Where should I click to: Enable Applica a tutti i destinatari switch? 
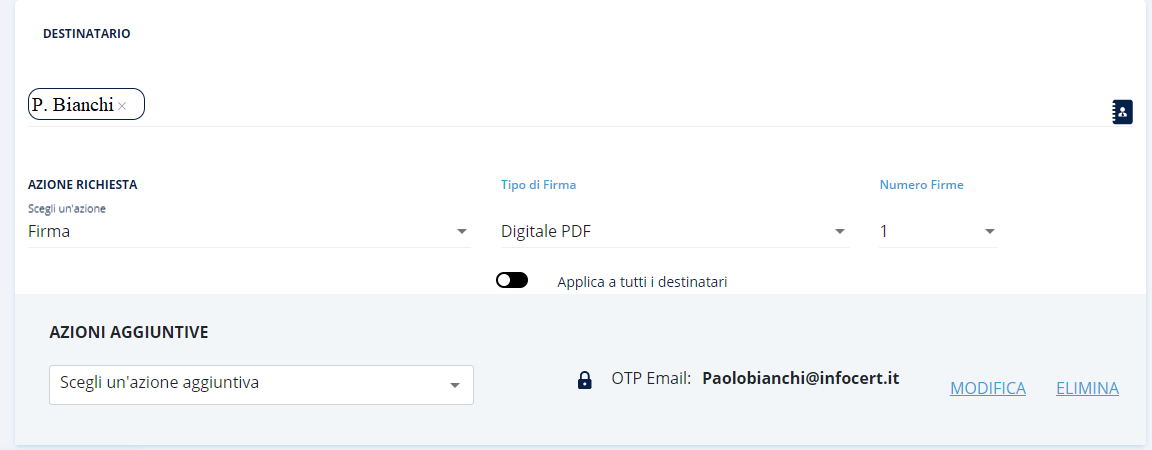click(512, 281)
